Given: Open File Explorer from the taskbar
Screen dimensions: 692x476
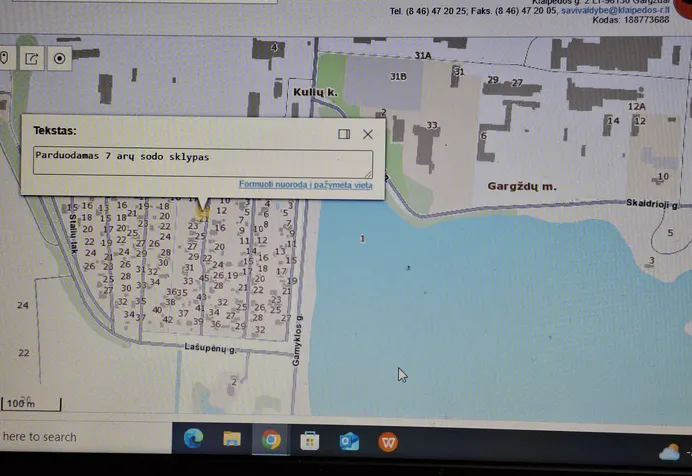Looking at the screenshot, I should [232, 439].
